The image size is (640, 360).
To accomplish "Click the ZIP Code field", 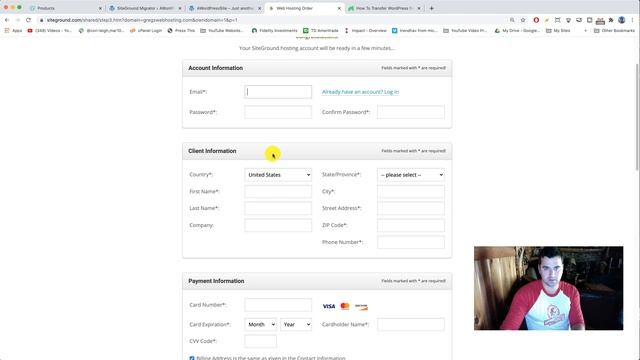I will [411, 225].
